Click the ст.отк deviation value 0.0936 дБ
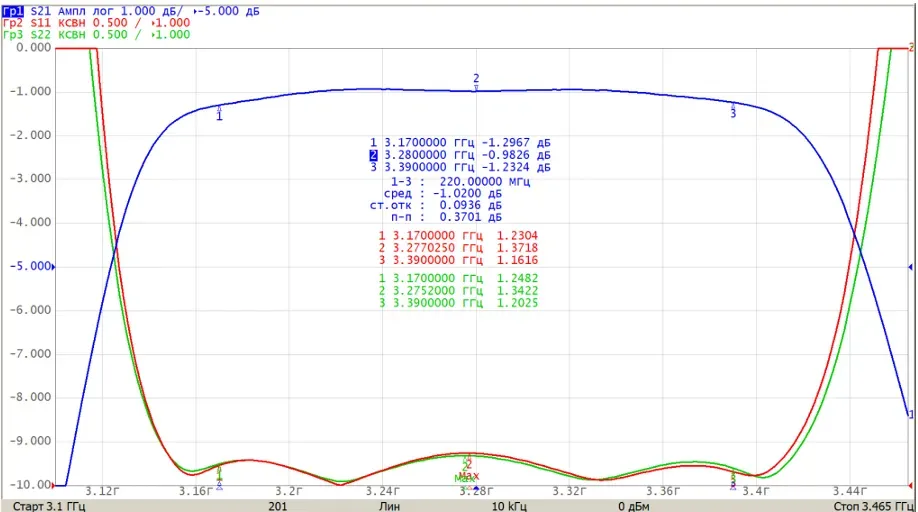The width and height of the screenshot is (918, 512). pyautogui.click(x=471, y=205)
